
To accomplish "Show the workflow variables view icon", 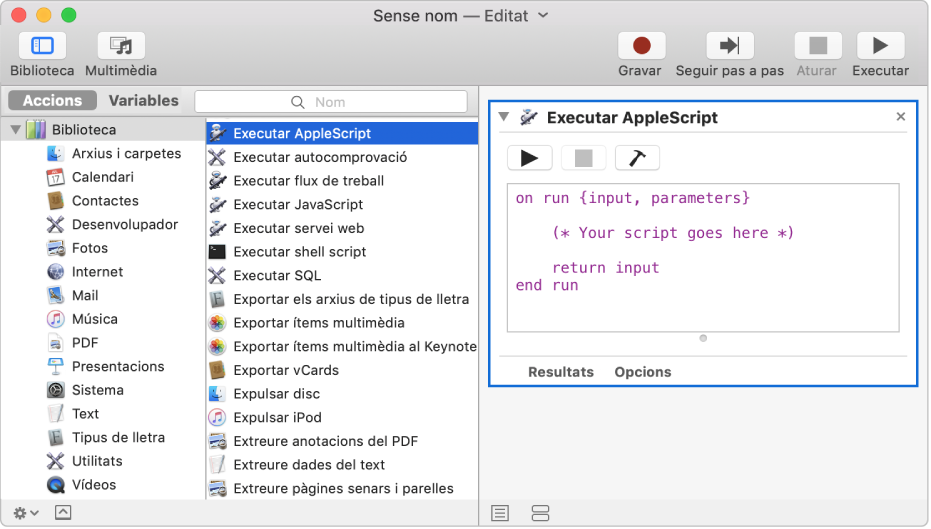I will [x=540, y=513].
